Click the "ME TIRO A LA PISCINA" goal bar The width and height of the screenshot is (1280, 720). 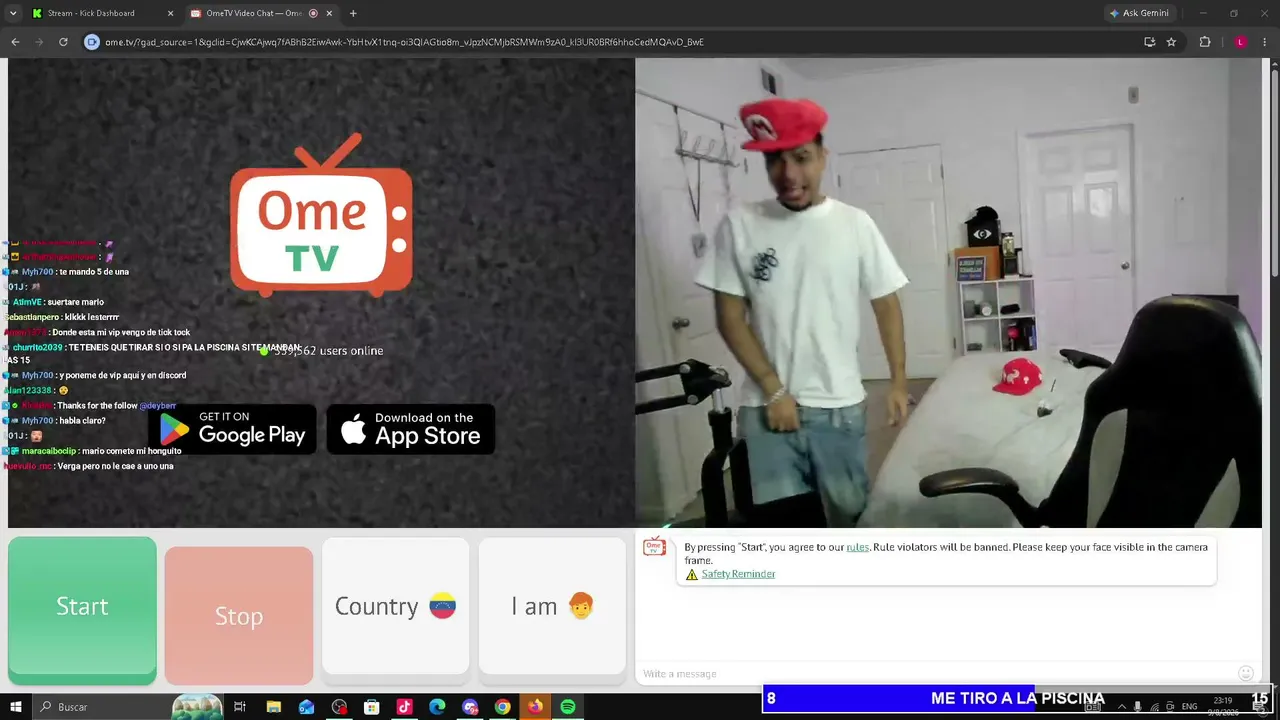(1017, 699)
